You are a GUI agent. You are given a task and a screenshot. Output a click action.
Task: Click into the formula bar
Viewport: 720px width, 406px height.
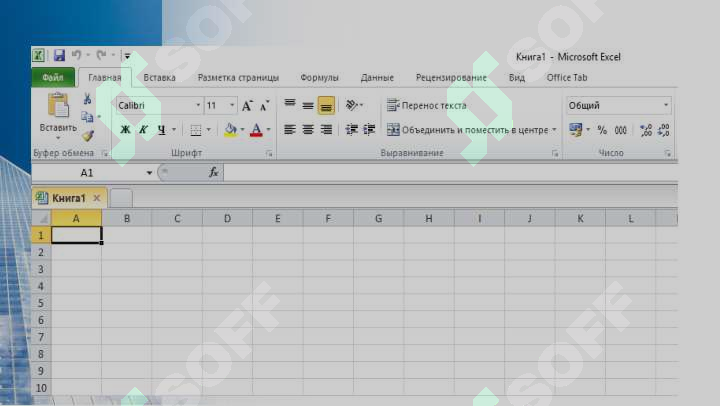(x=450, y=173)
